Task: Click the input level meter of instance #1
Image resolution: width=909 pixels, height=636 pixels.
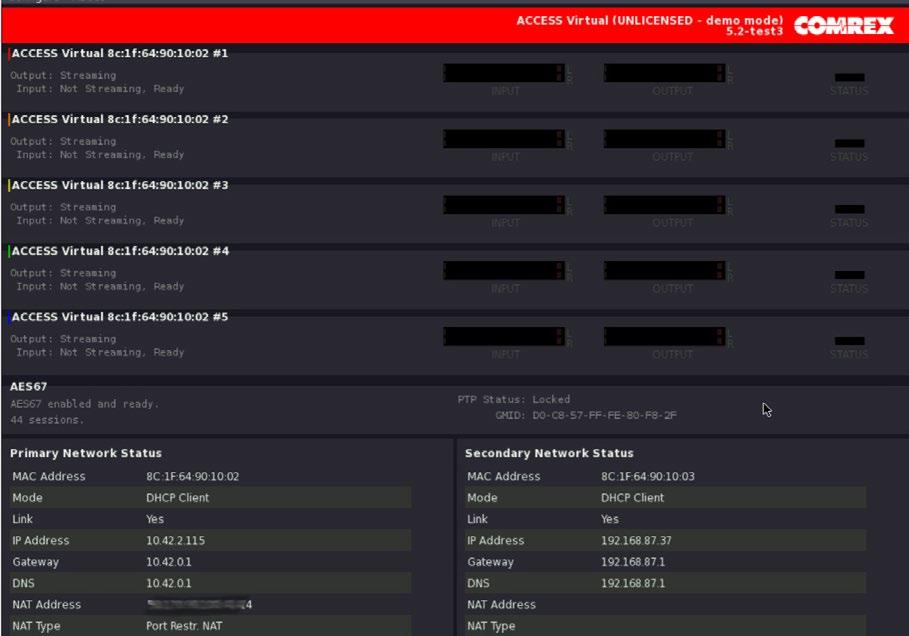Action: (x=504, y=73)
